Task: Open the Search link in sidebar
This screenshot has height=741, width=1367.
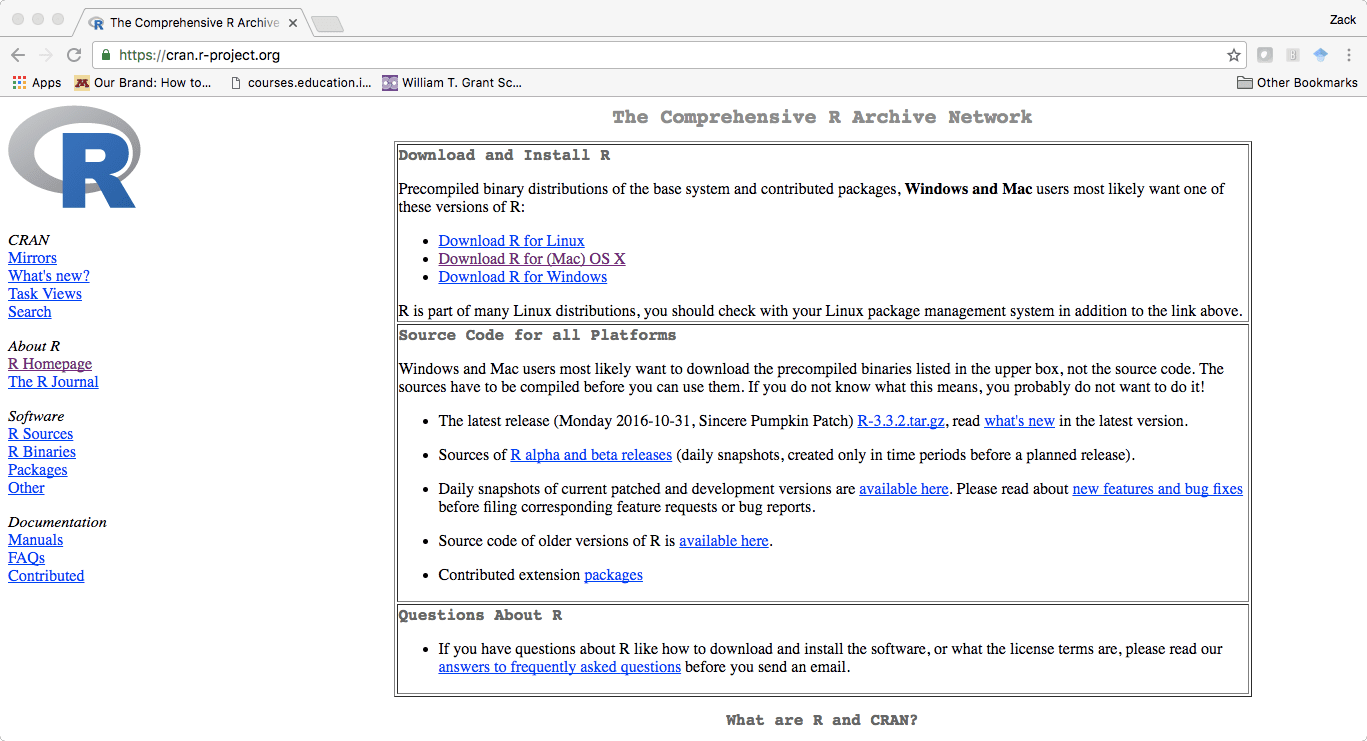Action: click(x=30, y=312)
